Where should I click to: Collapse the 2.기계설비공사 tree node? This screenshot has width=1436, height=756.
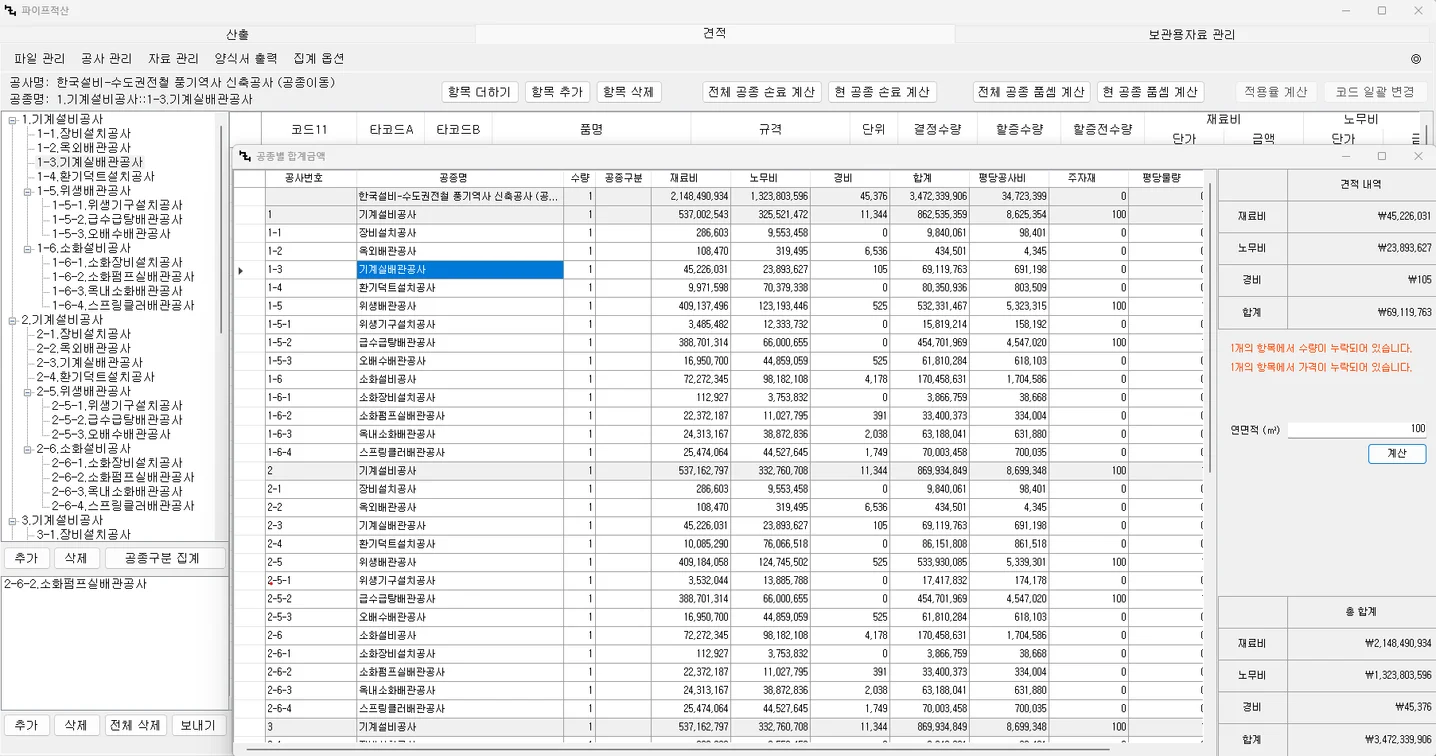12,320
